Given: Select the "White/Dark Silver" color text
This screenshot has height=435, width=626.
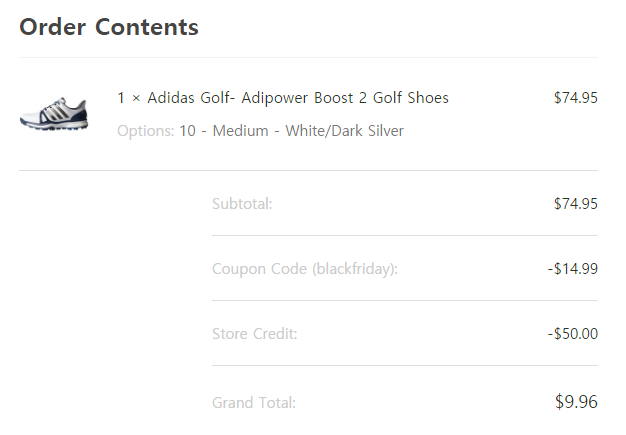Looking at the screenshot, I should pyautogui.click(x=344, y=131).
